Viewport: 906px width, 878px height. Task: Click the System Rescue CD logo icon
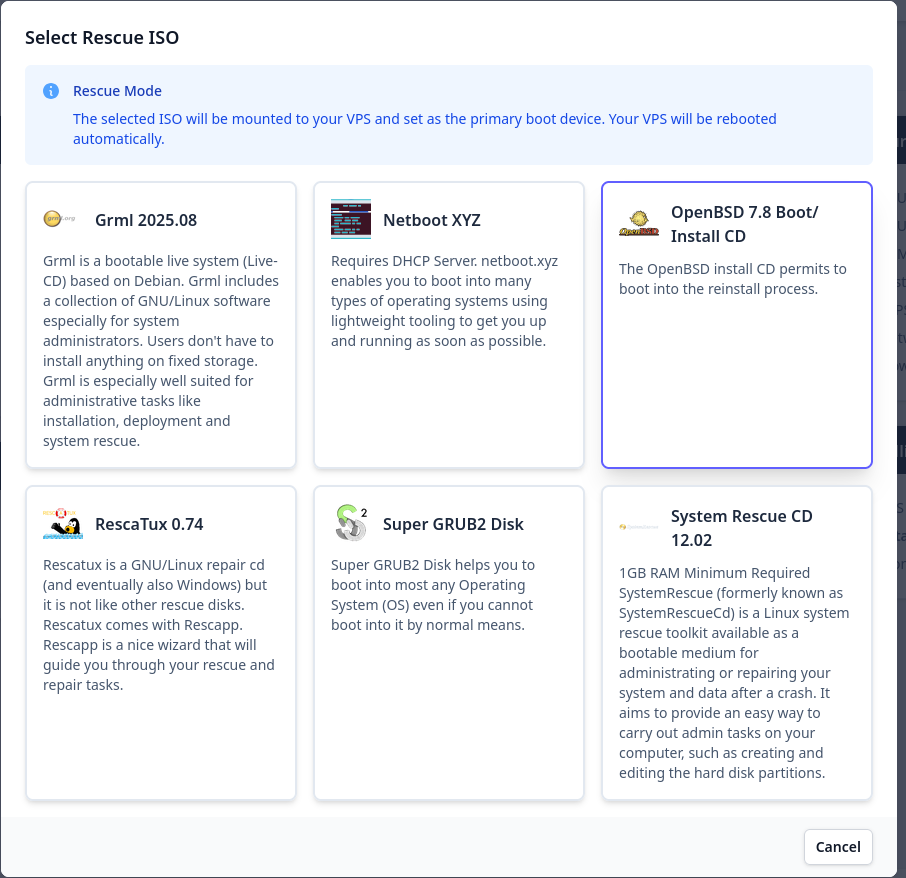coord(639,527)
